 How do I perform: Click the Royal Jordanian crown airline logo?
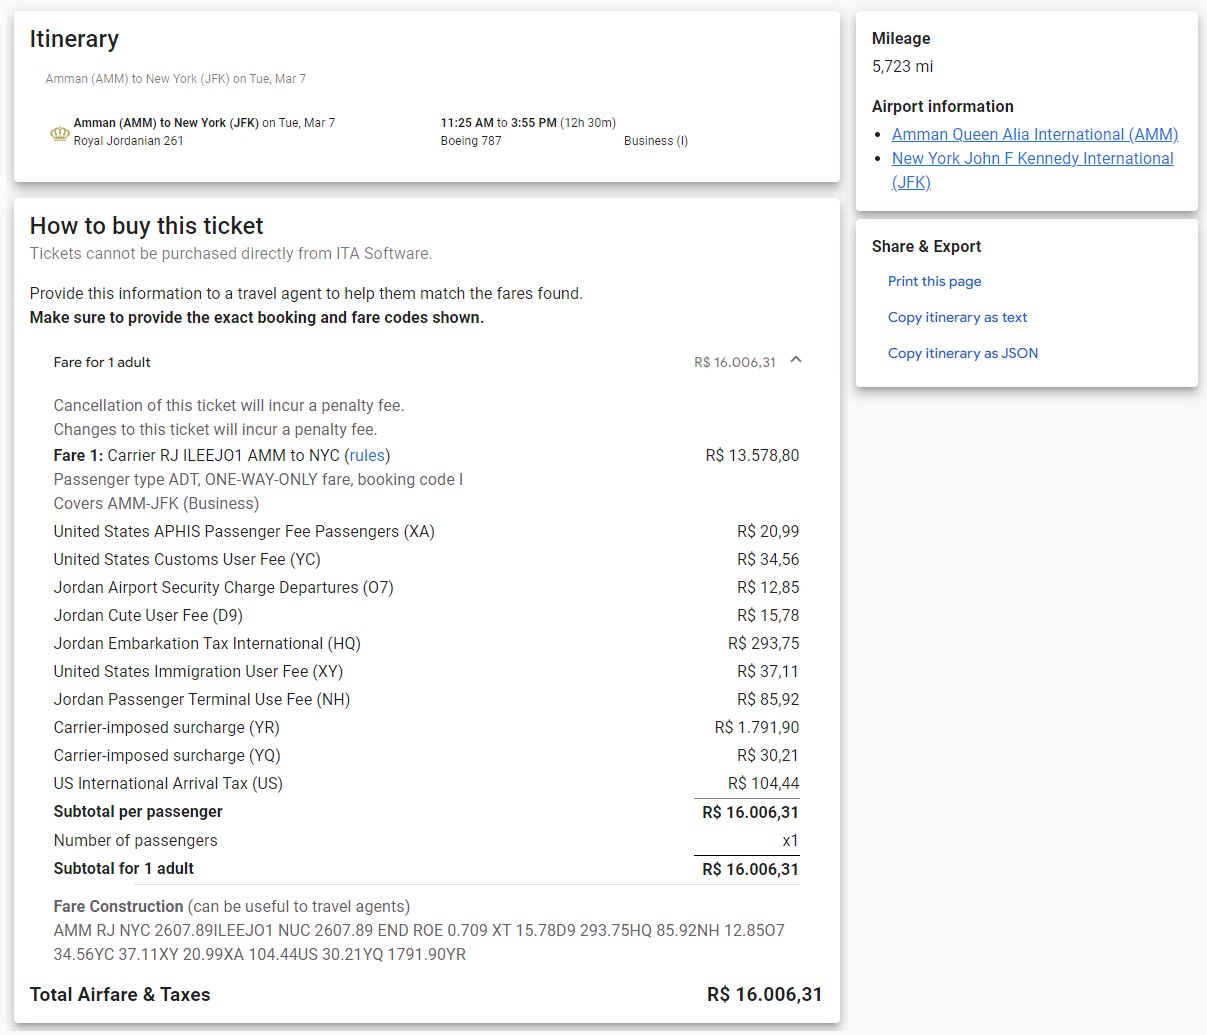point(59,133)
